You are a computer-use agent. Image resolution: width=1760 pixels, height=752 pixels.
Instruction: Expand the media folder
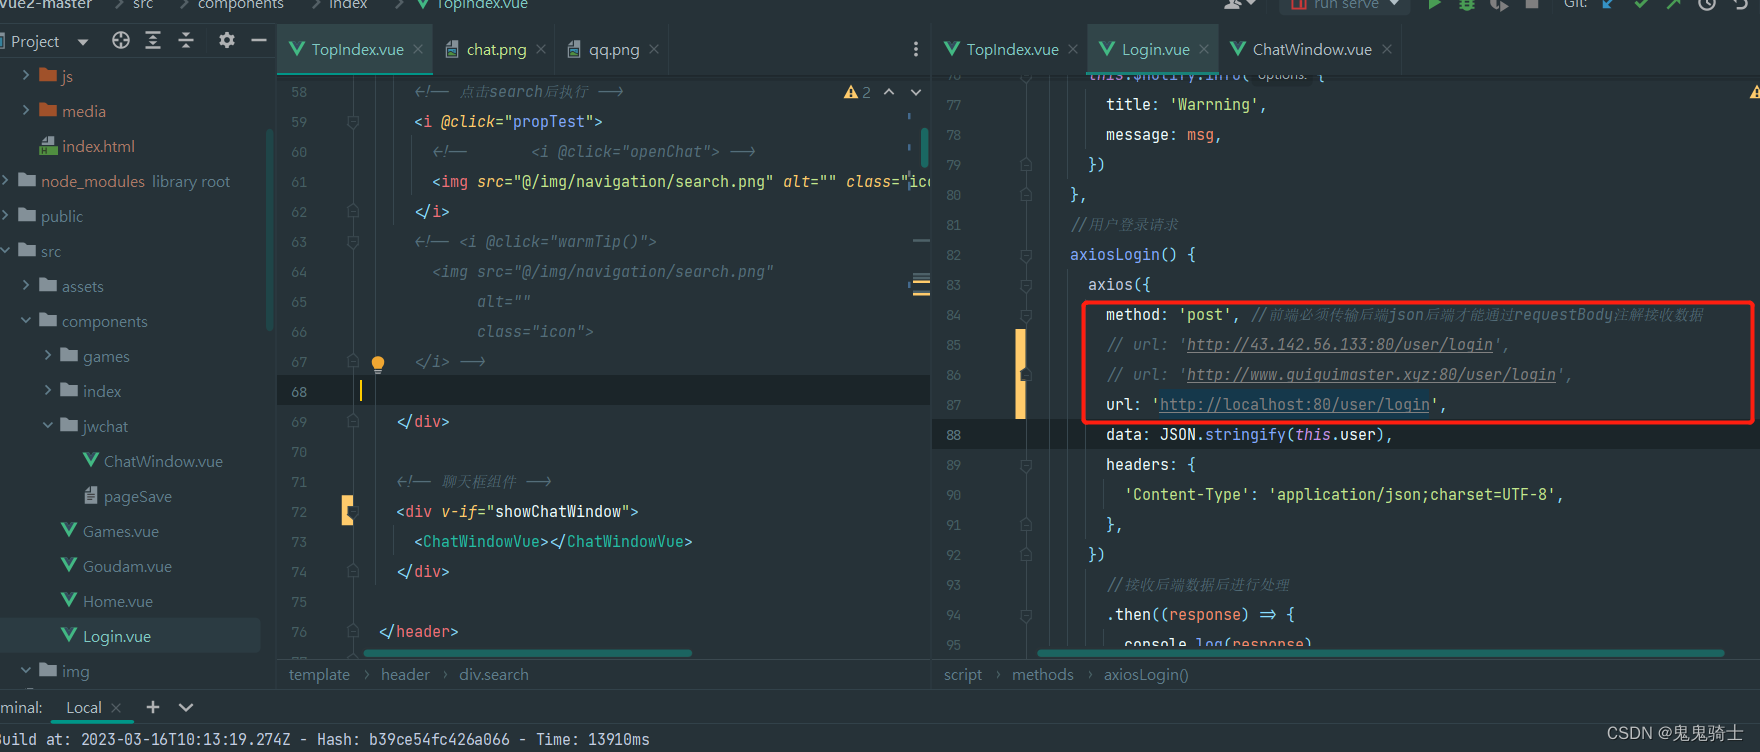point(26,110)
